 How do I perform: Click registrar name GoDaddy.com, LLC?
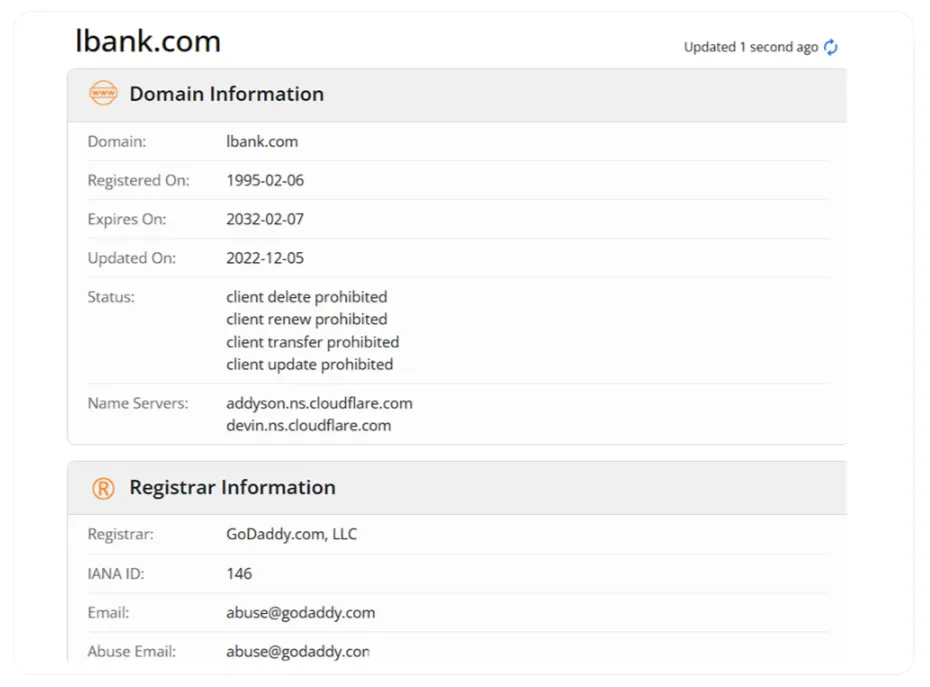(291, 534)
